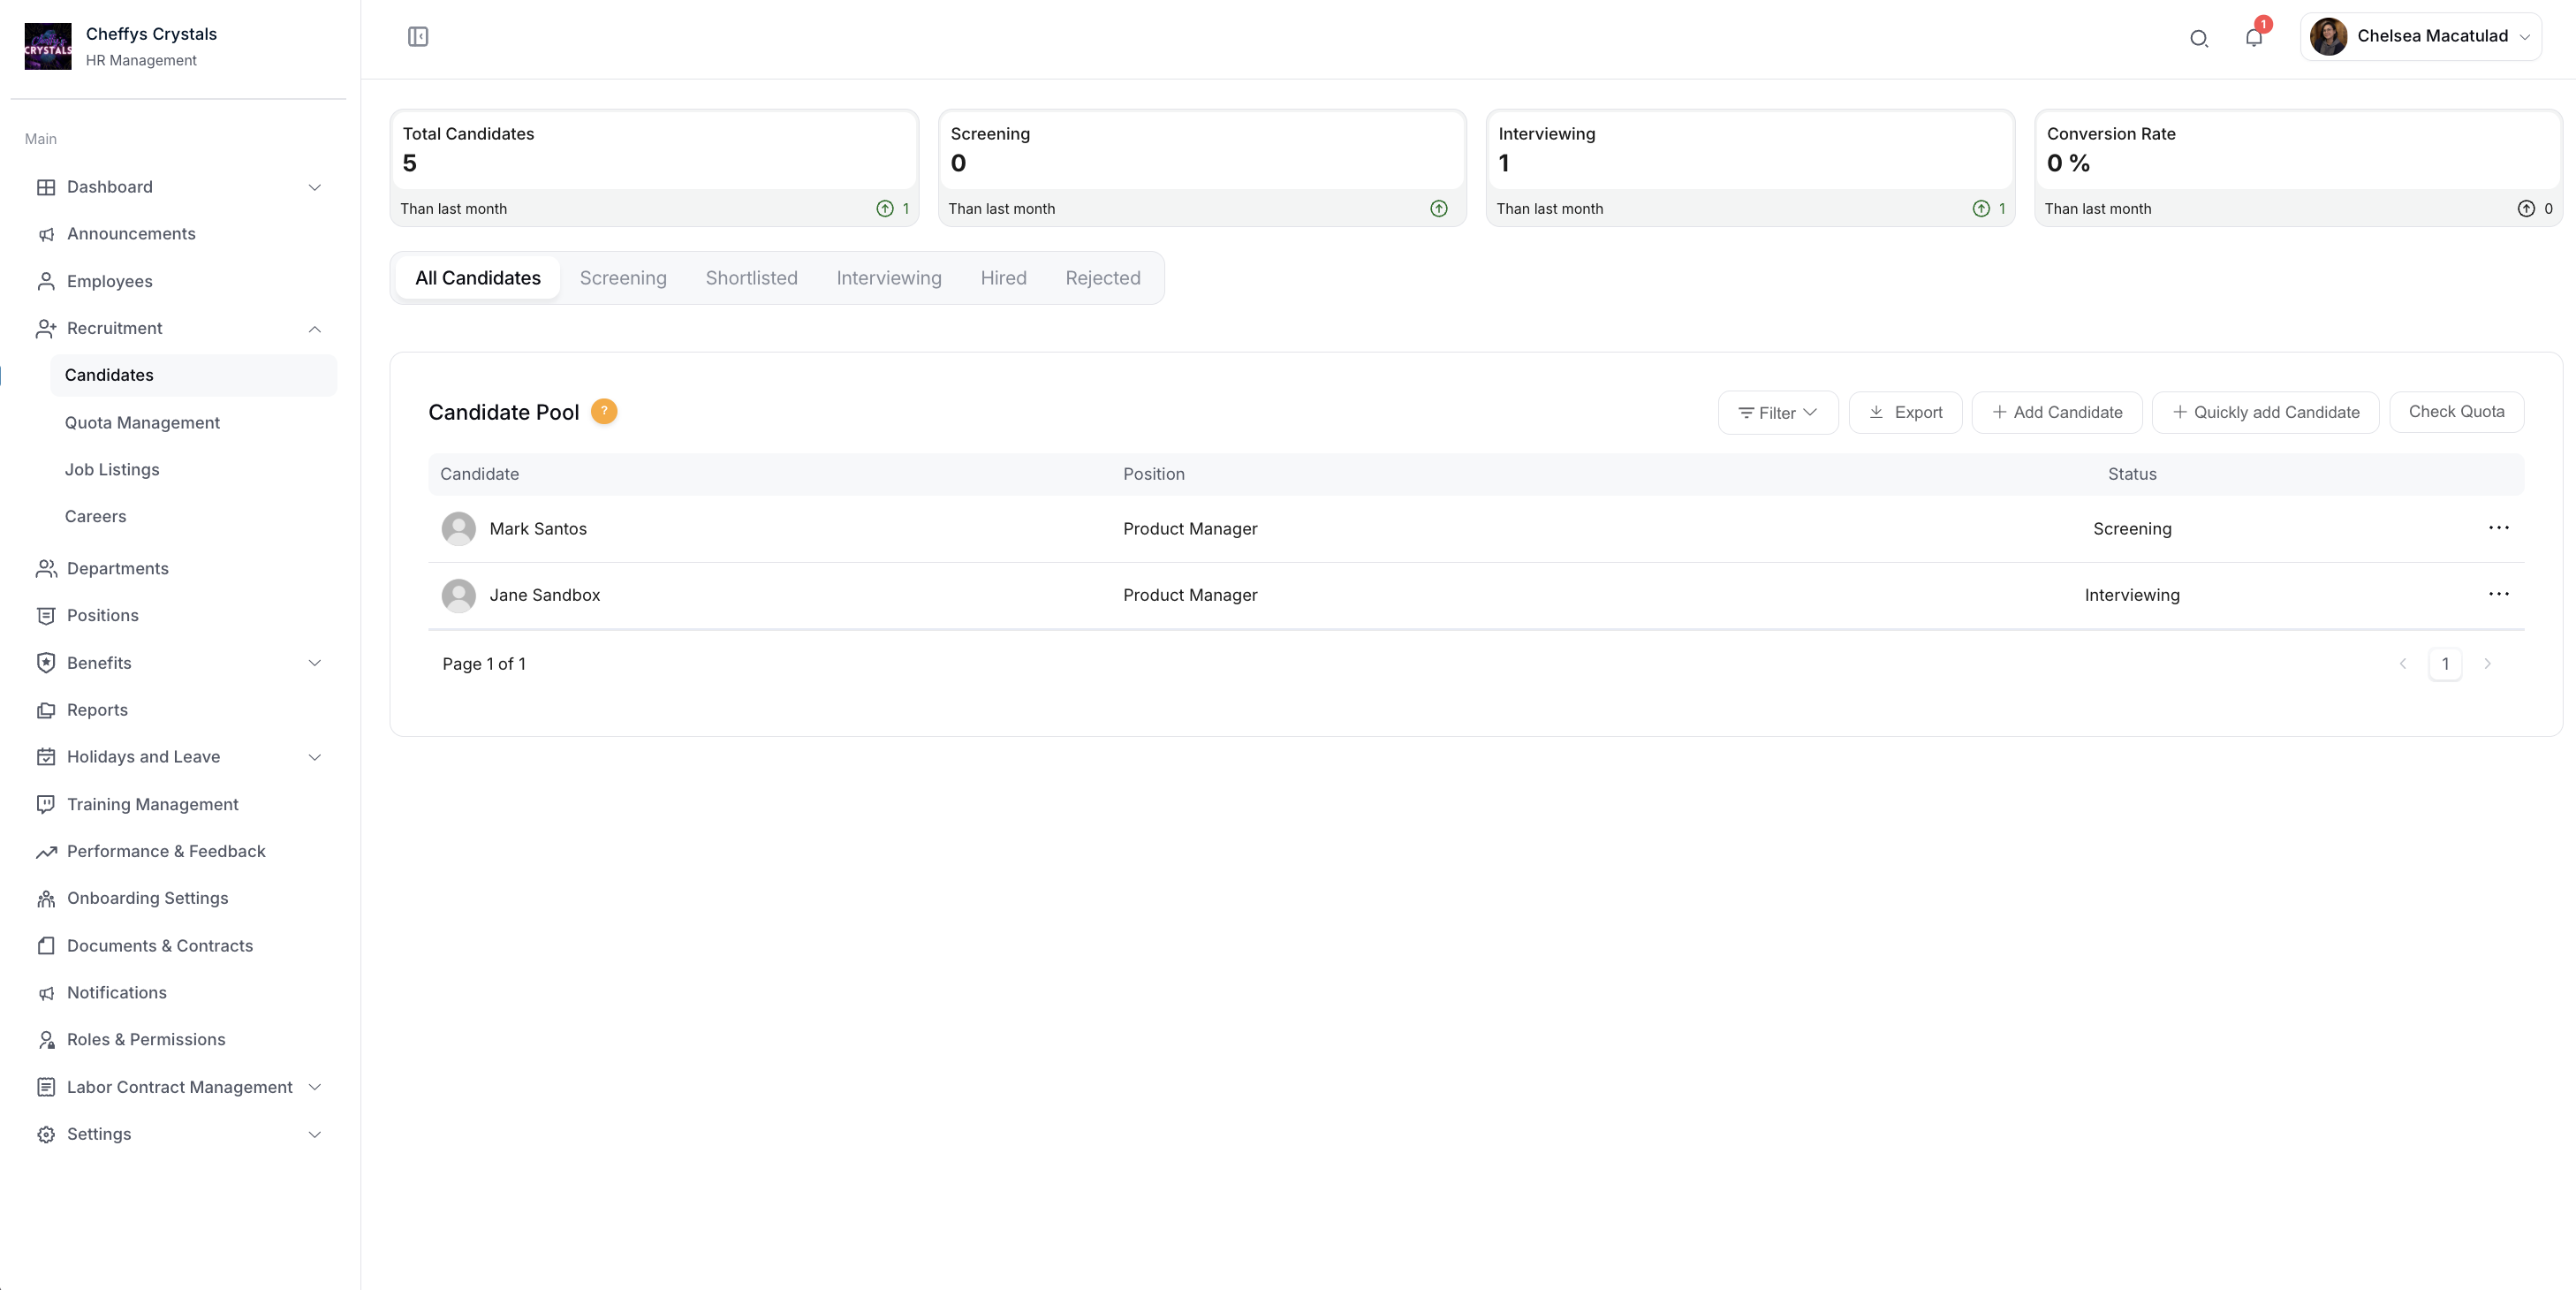Open the search magnifier icon
This screenshot has height=1290, width=2576.
(2199, 39)
